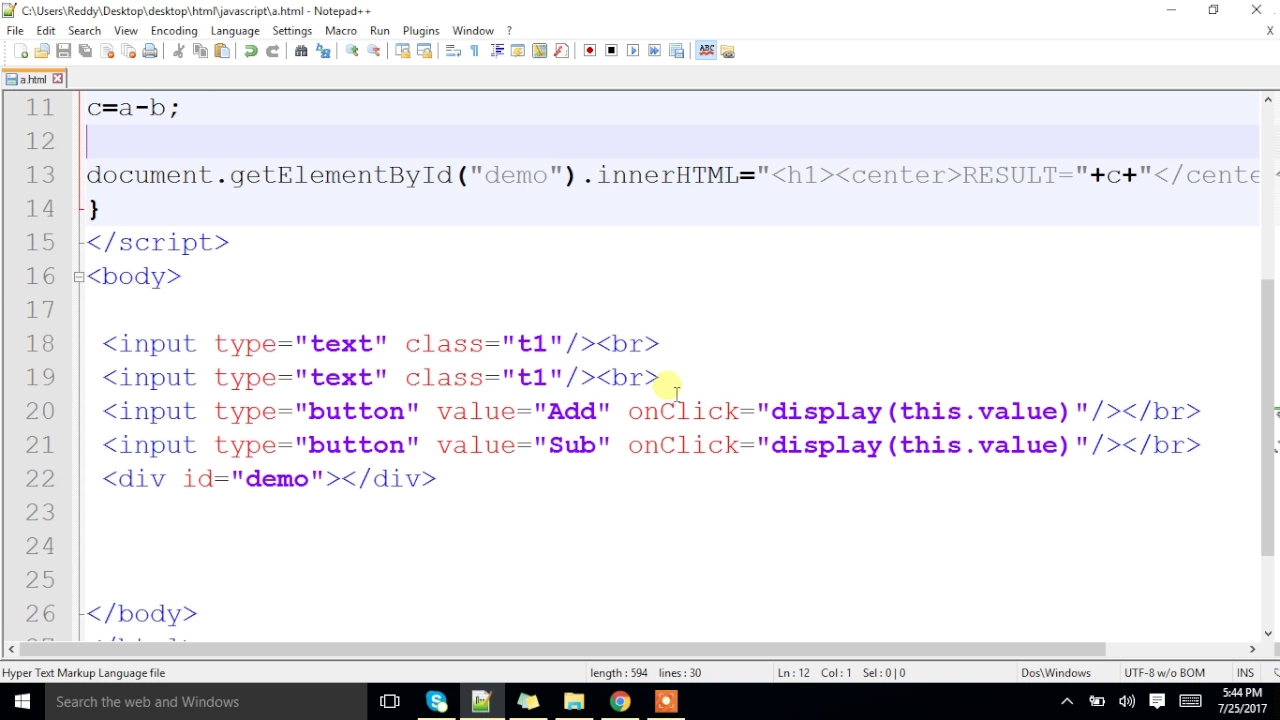Open the Language menu
This screenshot has height=720, width=1280.
point(235,31)
